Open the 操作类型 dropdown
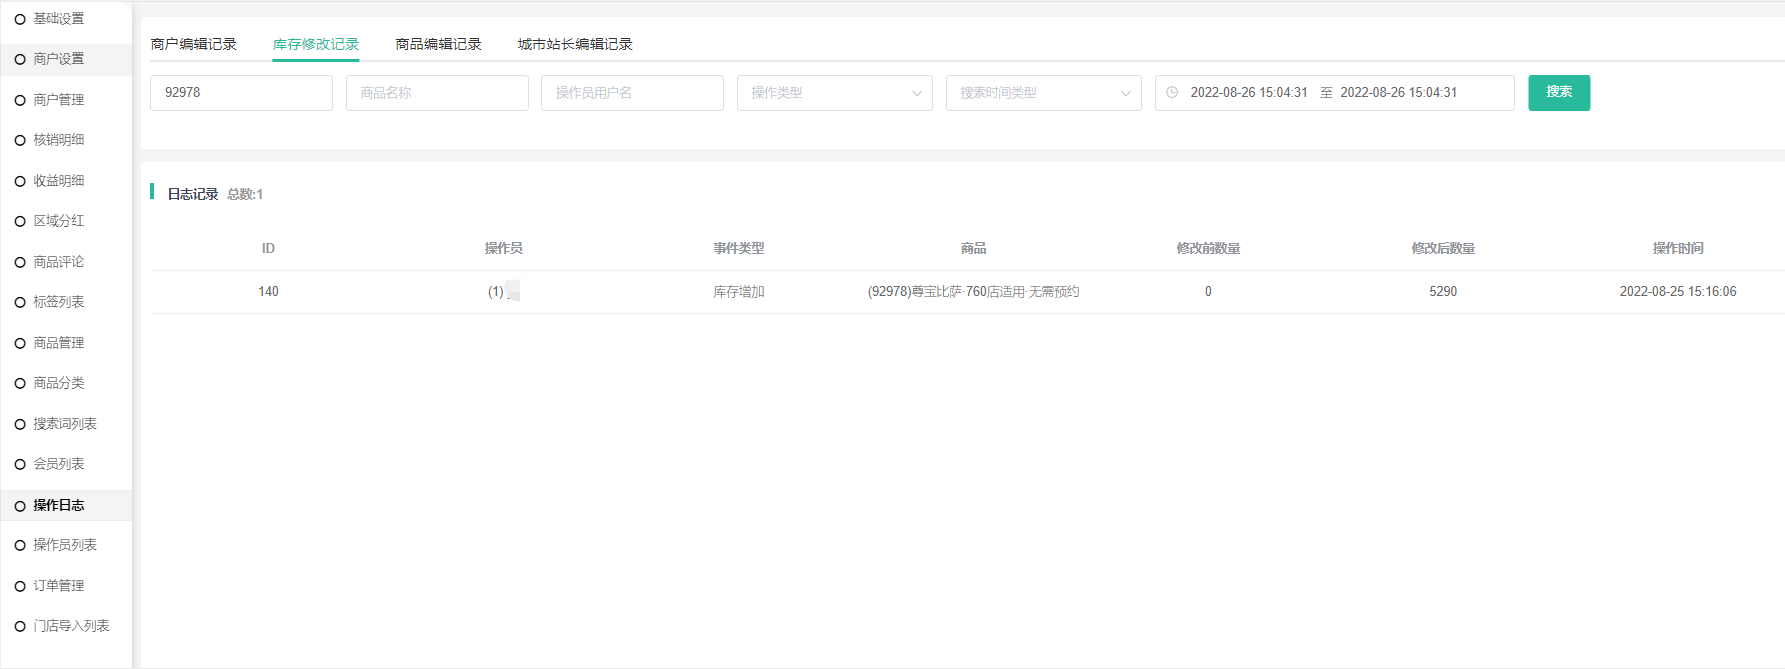Viewport: 1785px width, 669px height. pyautogui.click(x=834, y=93)
